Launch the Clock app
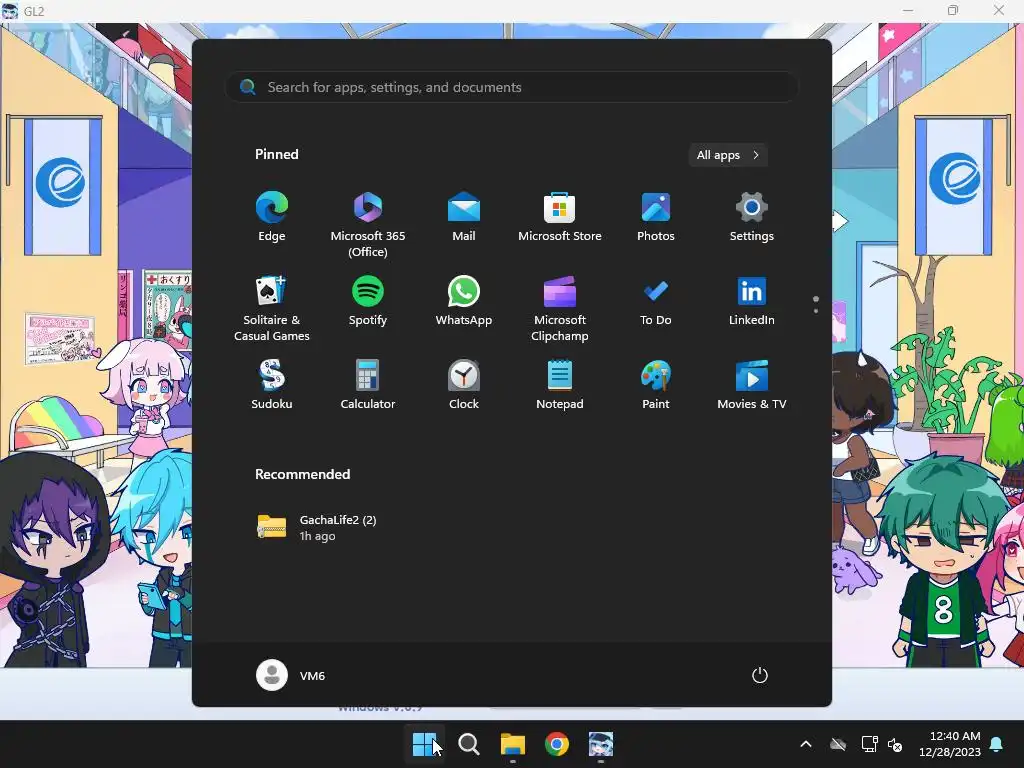 point(464,385)
